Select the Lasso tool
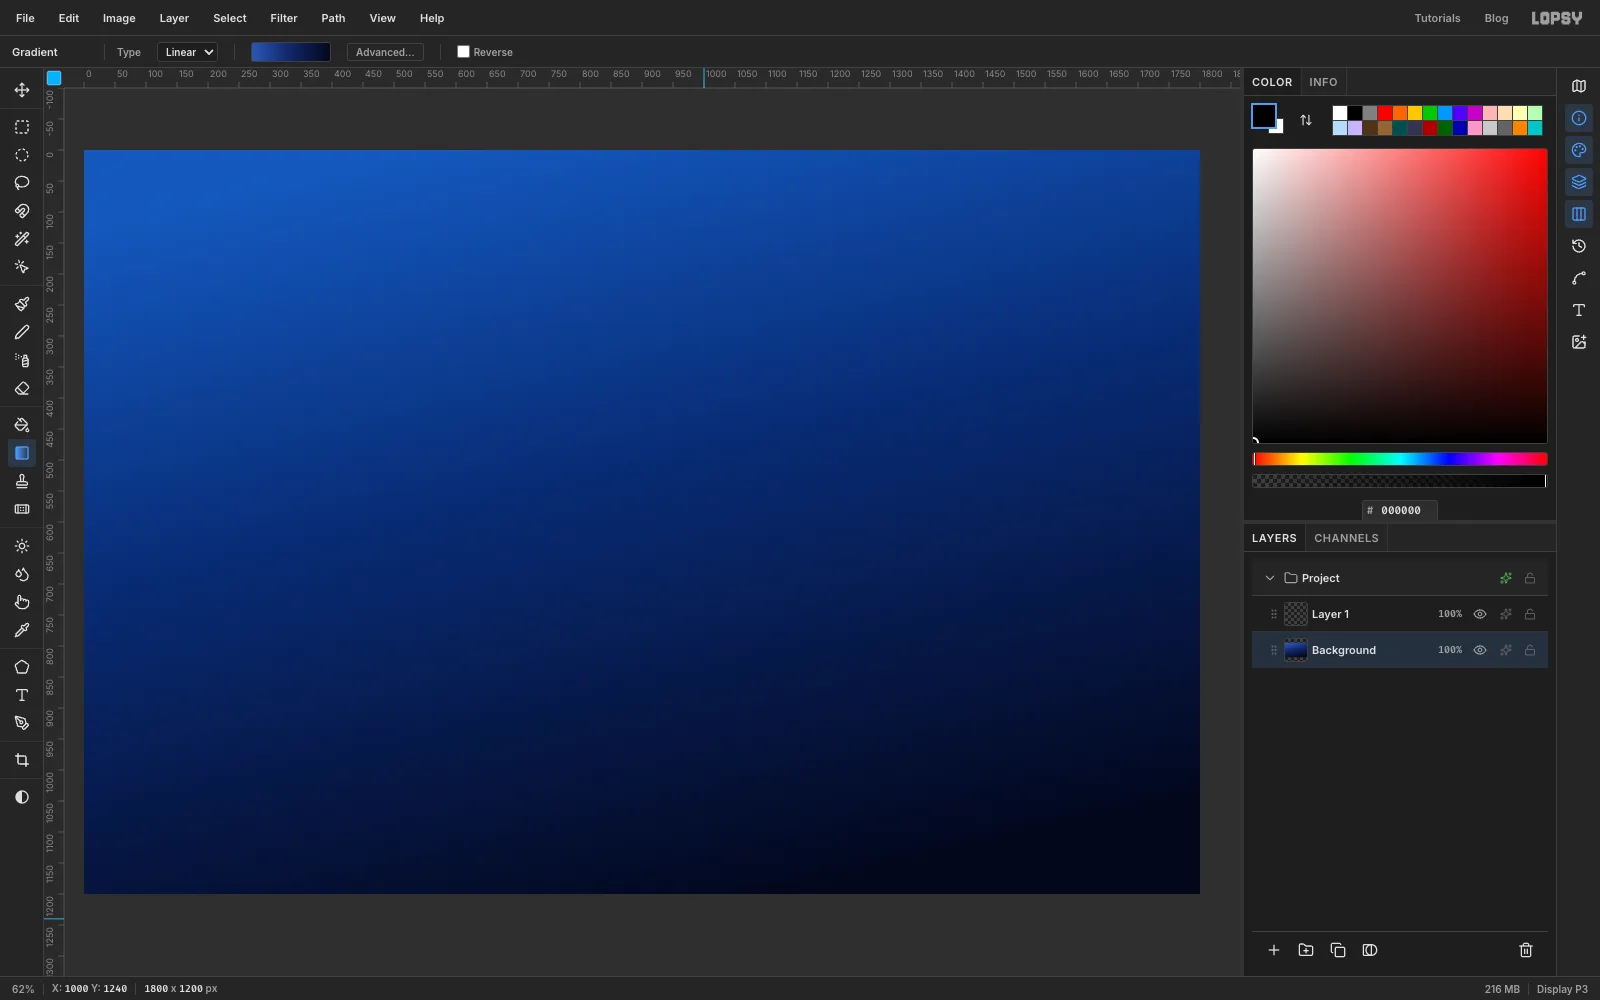The image size is (1600, 1000). tap(22, 183)
